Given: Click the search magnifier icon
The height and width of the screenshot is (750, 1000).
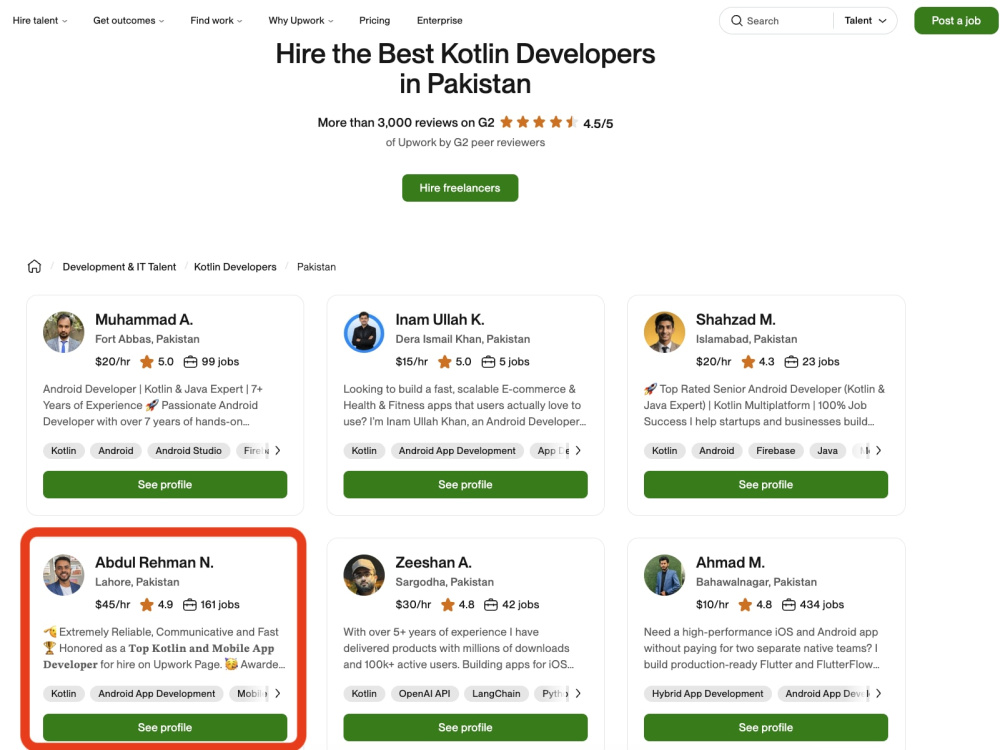Looking at the screenshot, I should (x=737, y=20).
